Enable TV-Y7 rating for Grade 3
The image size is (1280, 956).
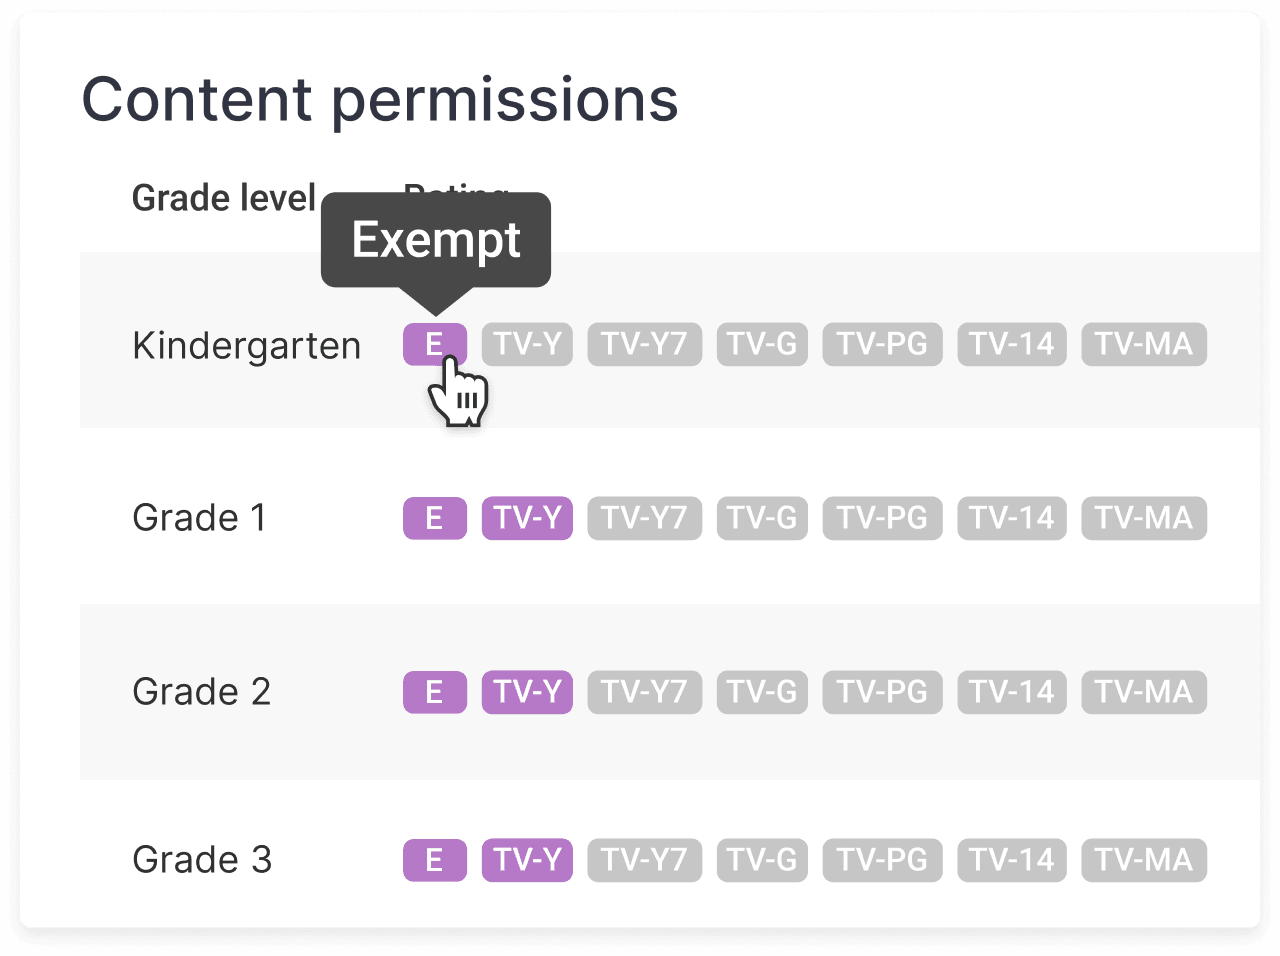pos(644,860)
